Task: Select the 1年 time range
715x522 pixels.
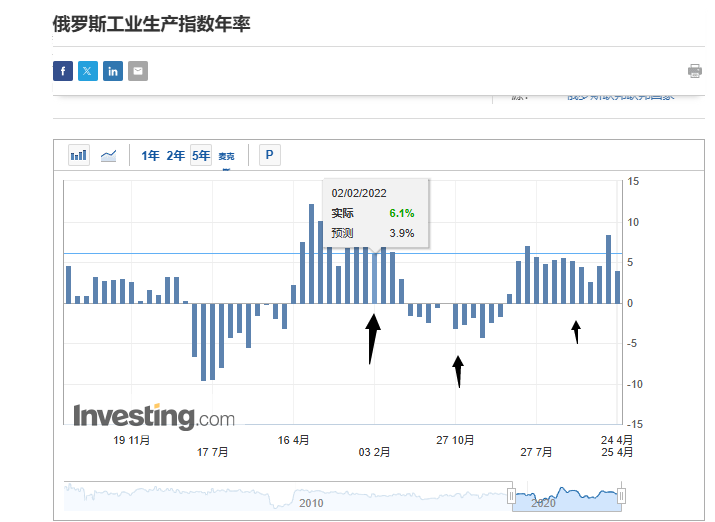Action: pyautogui.click(x=150, y=155)
